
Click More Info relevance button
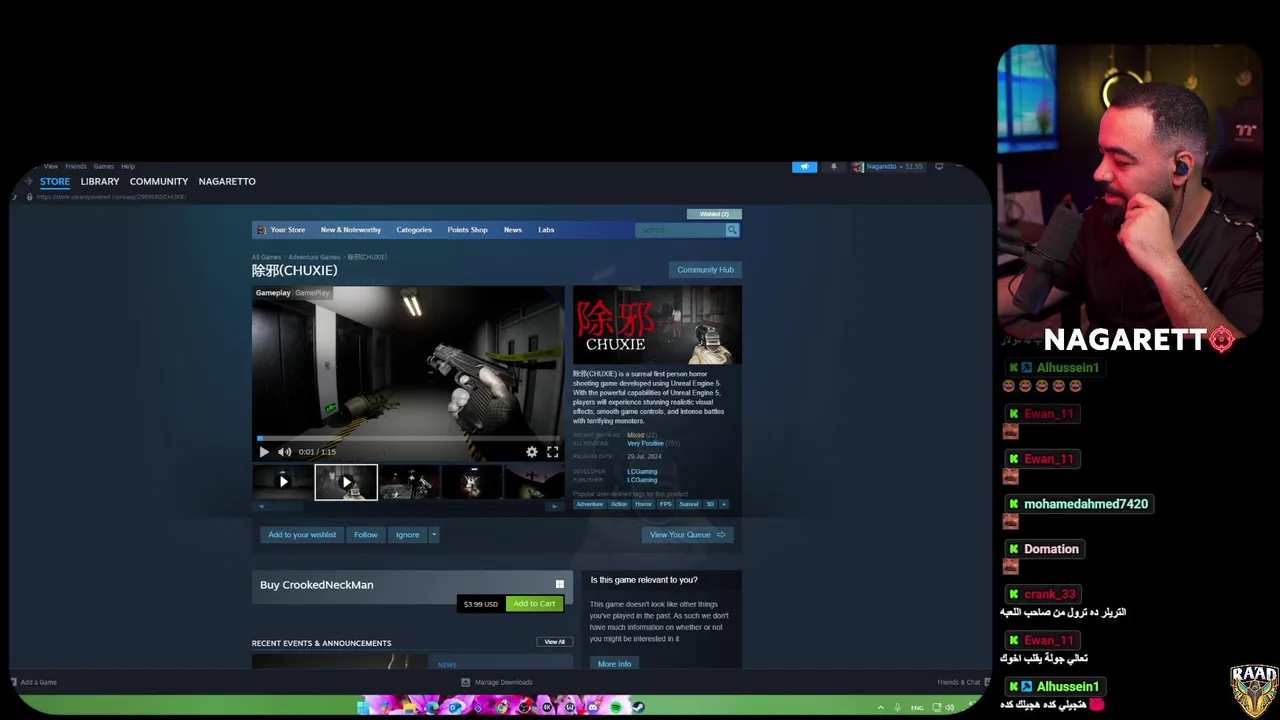tap(614, 664)
